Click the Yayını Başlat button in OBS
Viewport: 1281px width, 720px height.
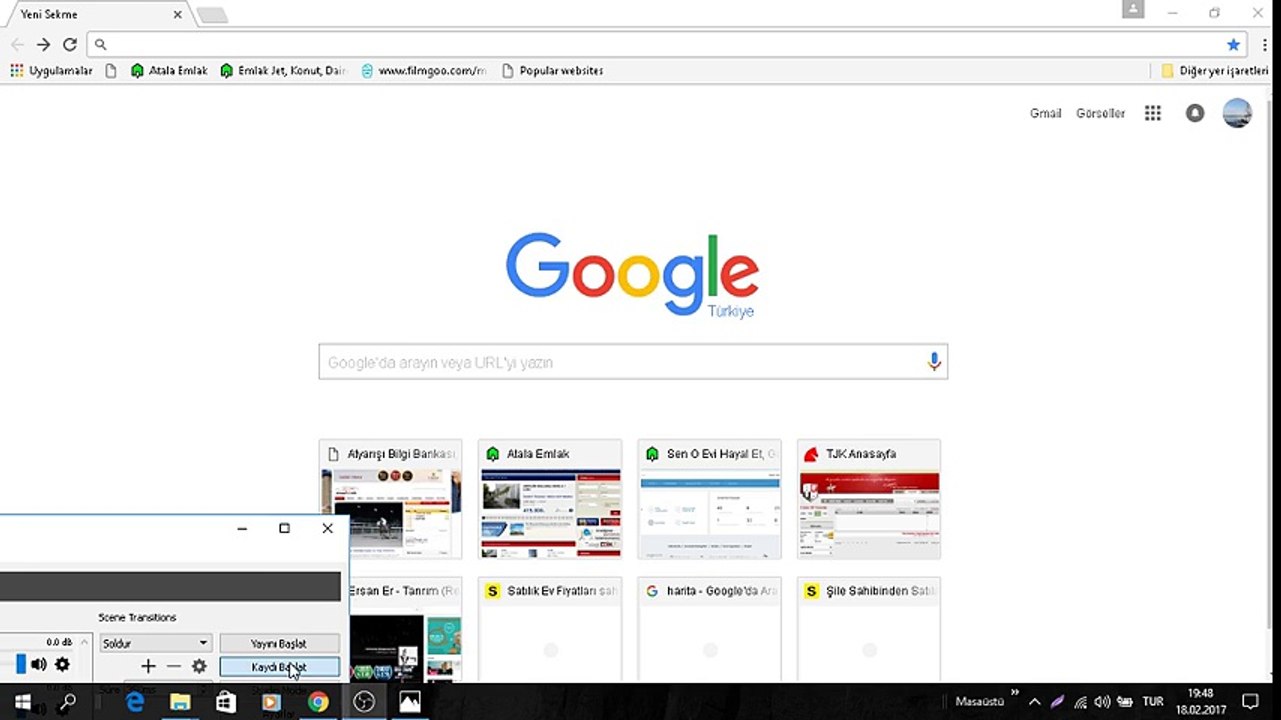click(279, 643)
